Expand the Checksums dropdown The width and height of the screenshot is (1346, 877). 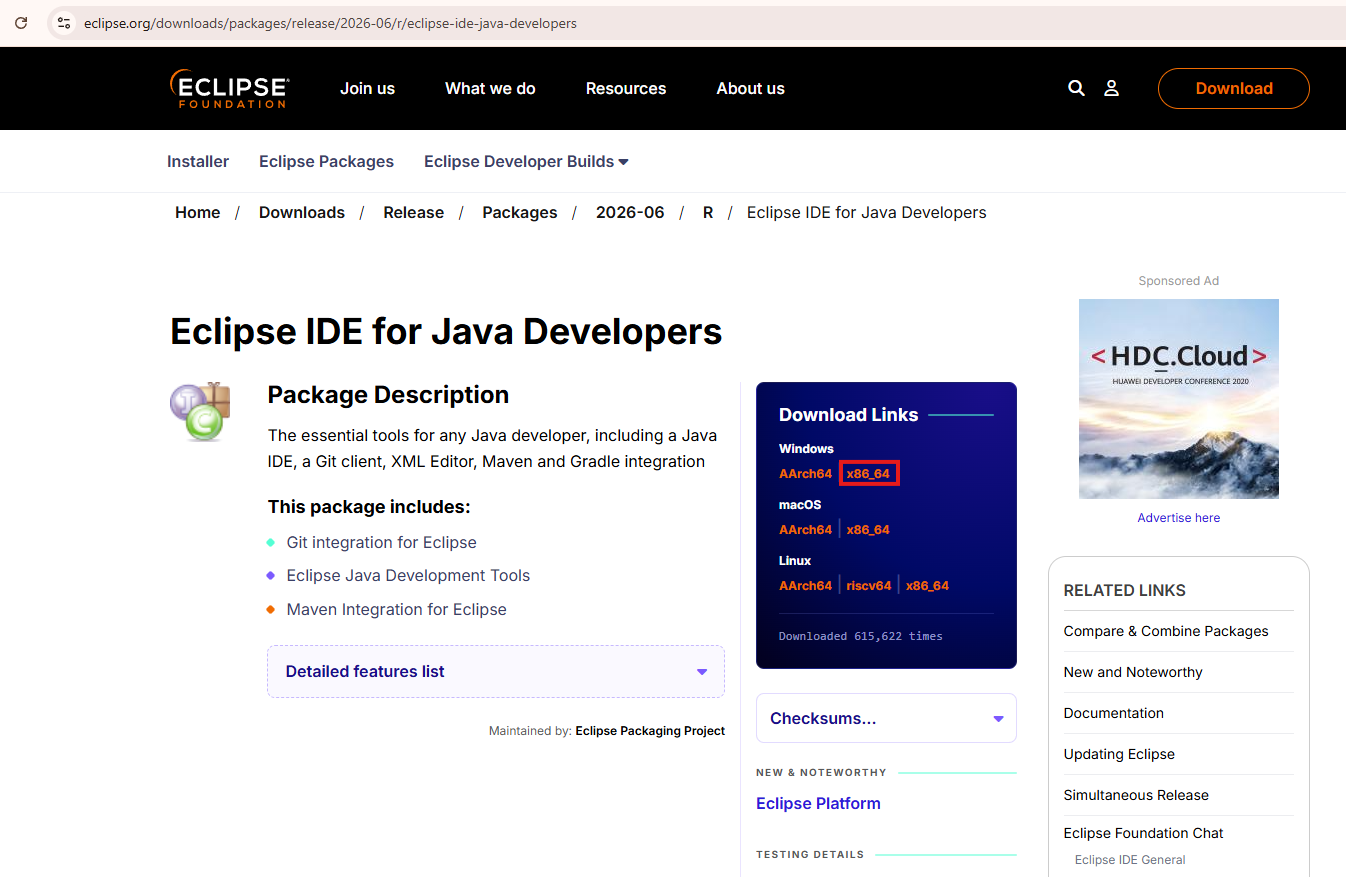(886, 718)
